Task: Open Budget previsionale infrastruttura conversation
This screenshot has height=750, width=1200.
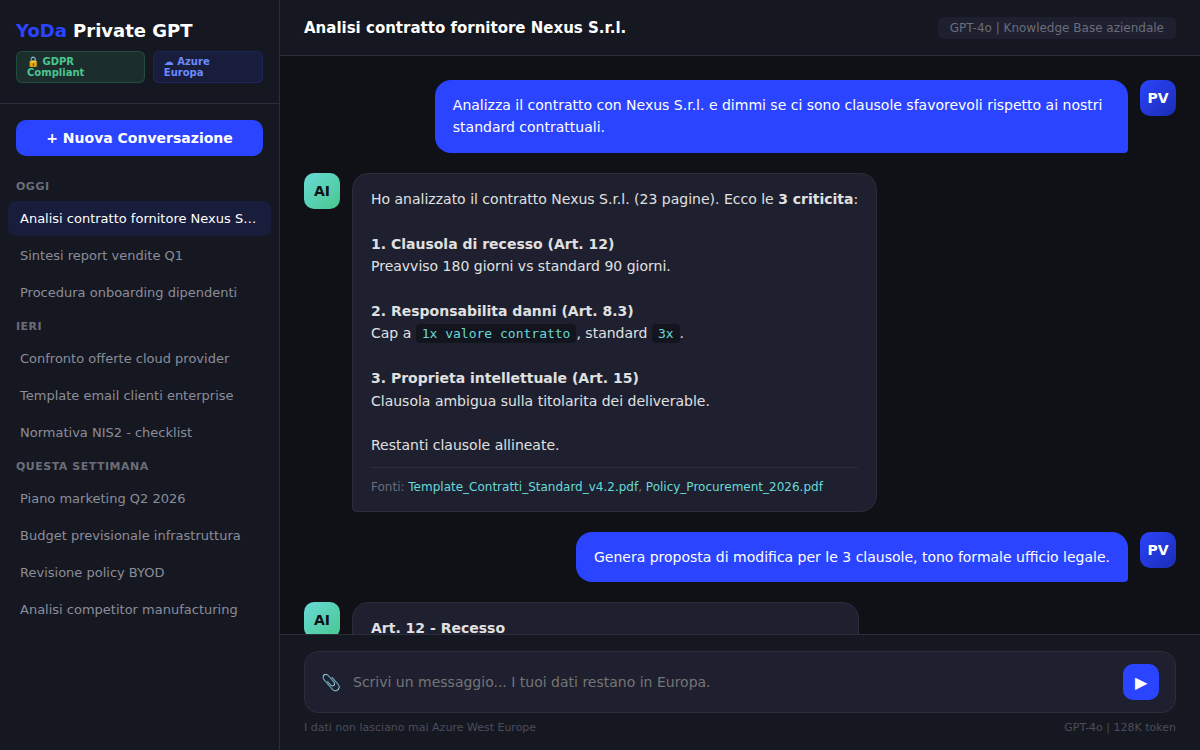Action: click(x=130, y=536)
